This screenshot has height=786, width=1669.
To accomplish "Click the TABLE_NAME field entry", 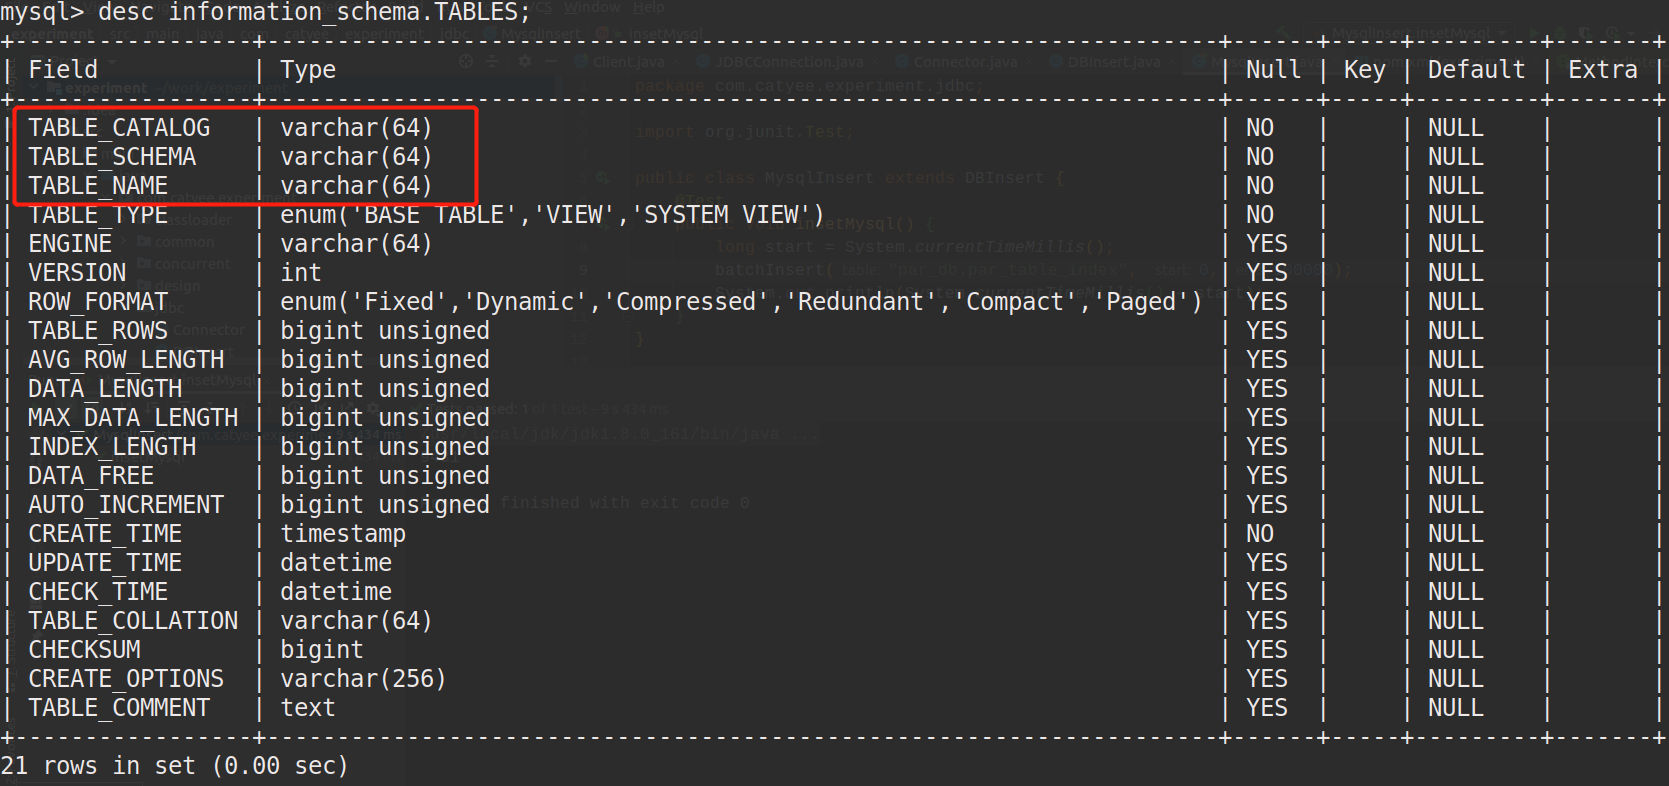I will coord(98,186).
